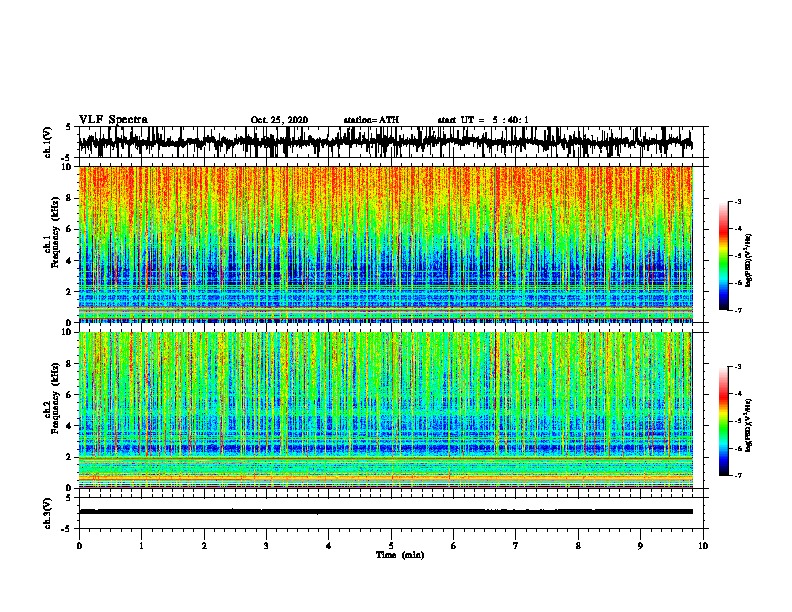This screenshot has width=792, height=612.
Task: Click time axis tick label 5
Action: (x=391, y=546)
